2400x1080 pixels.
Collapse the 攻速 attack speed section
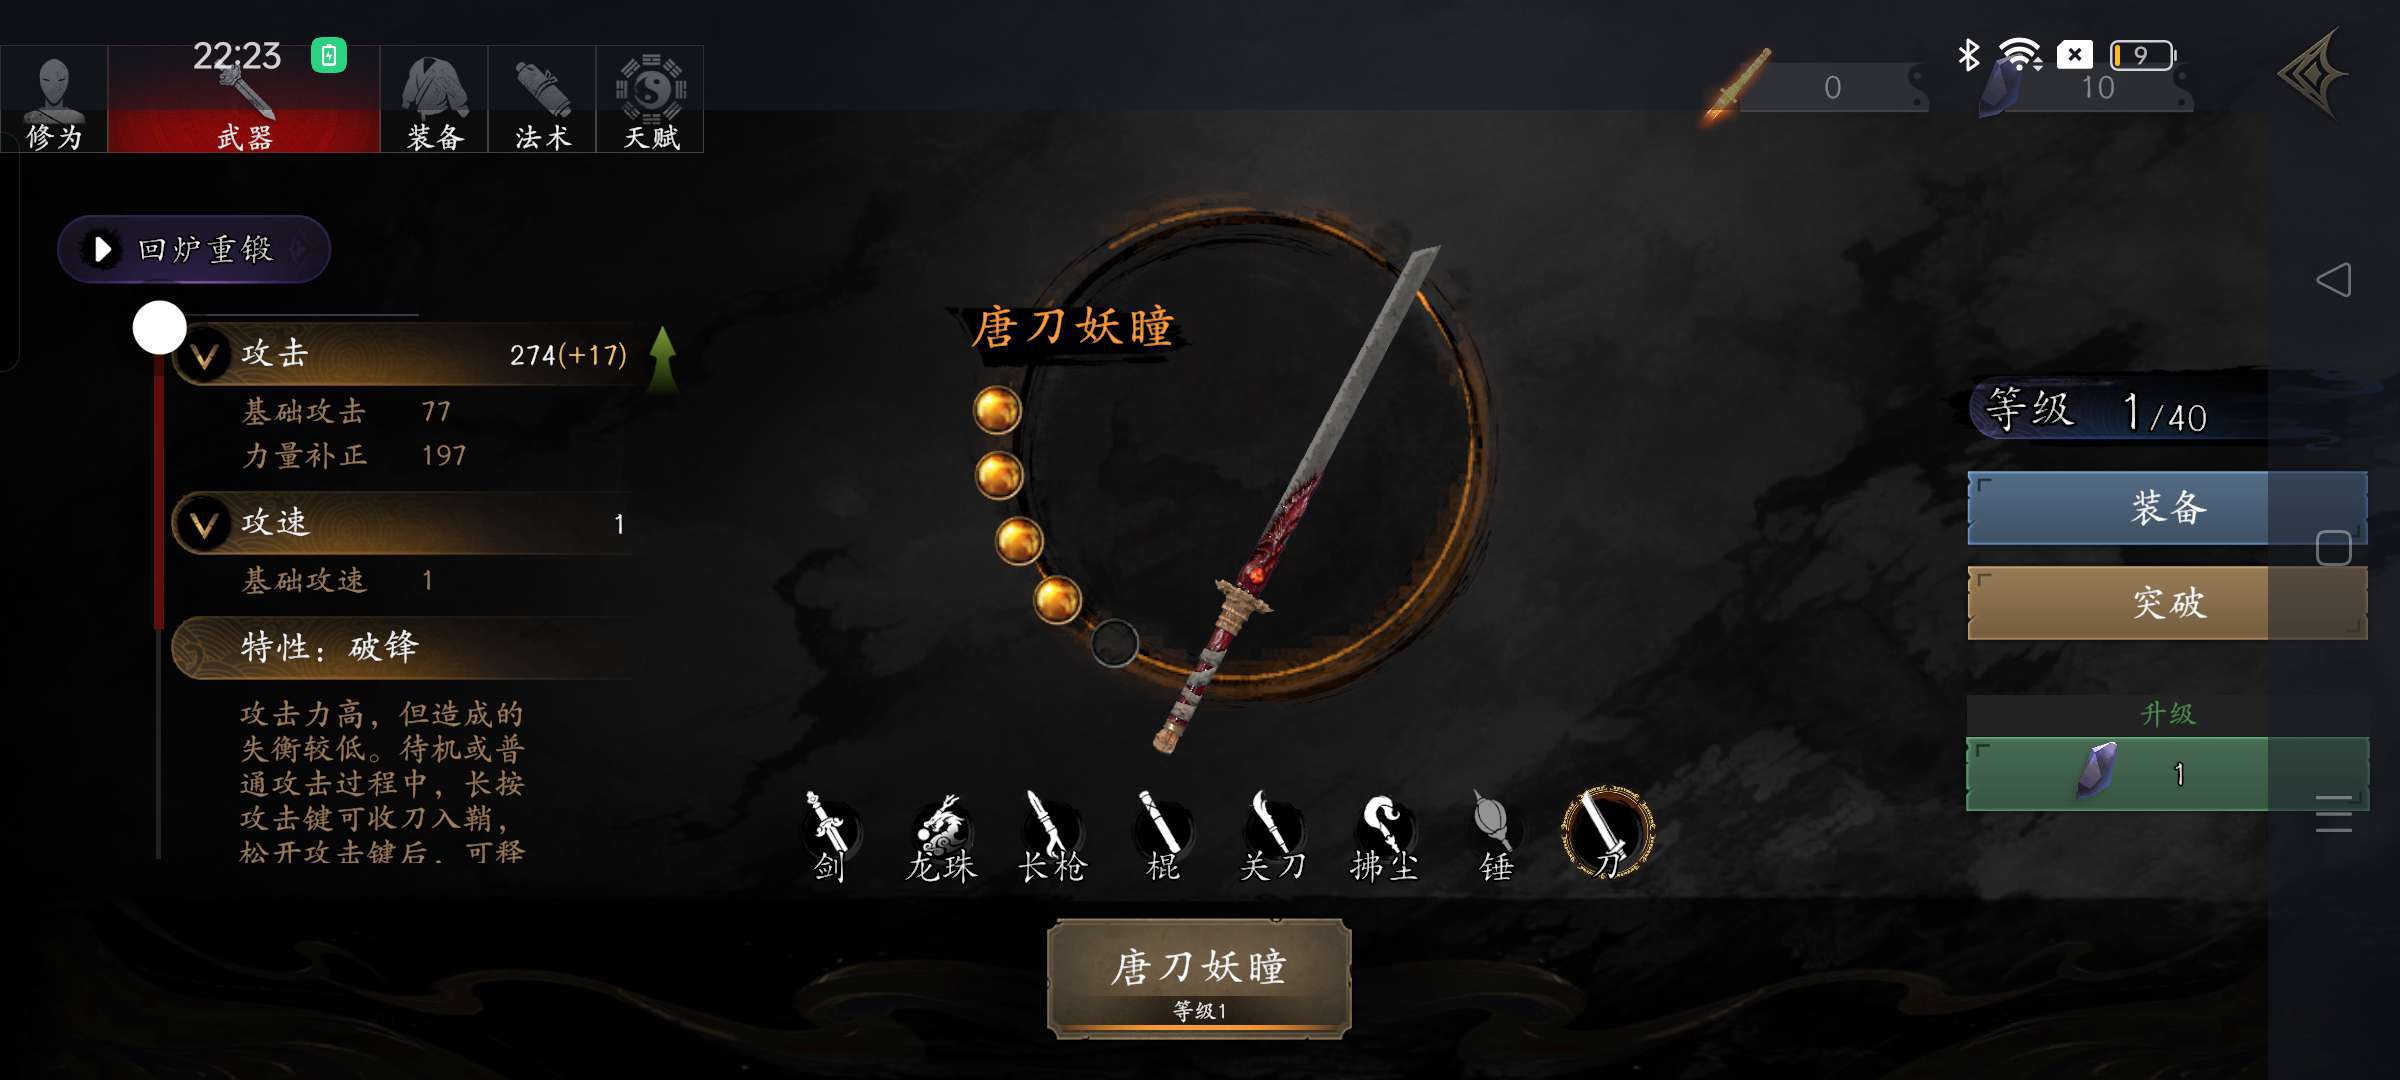pyautogui.click(x=205, y=524)
